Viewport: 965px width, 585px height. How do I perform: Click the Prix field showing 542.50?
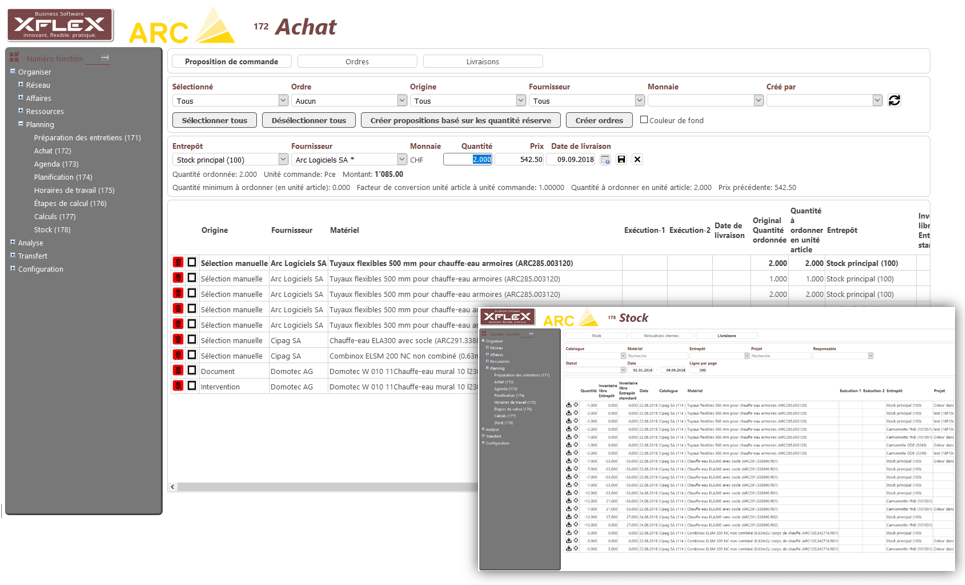click(x=519, y=159)
